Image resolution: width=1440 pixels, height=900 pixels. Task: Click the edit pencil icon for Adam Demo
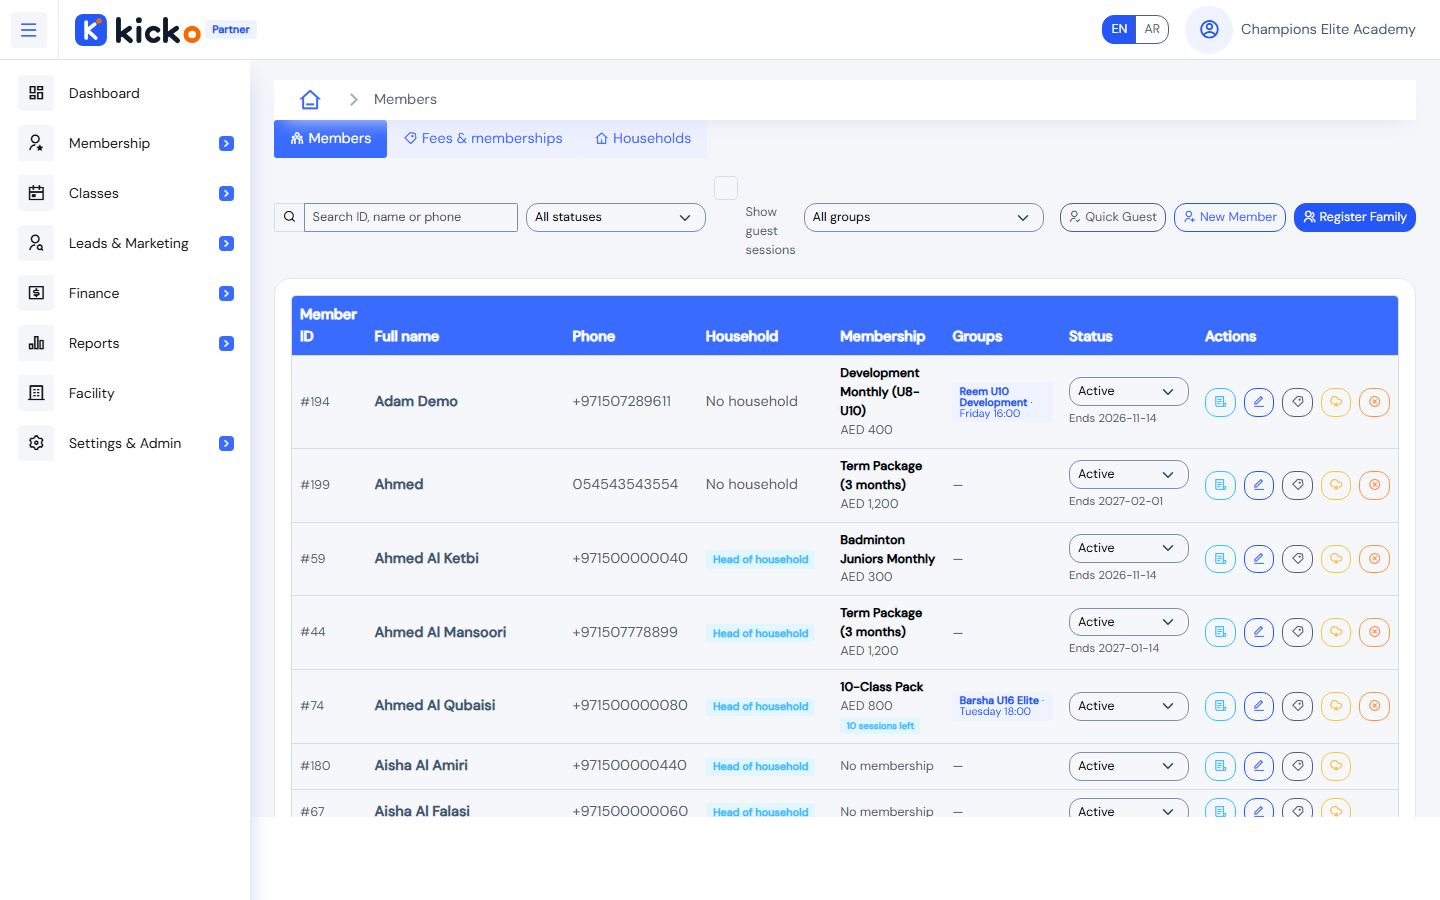coord(1259,402)
